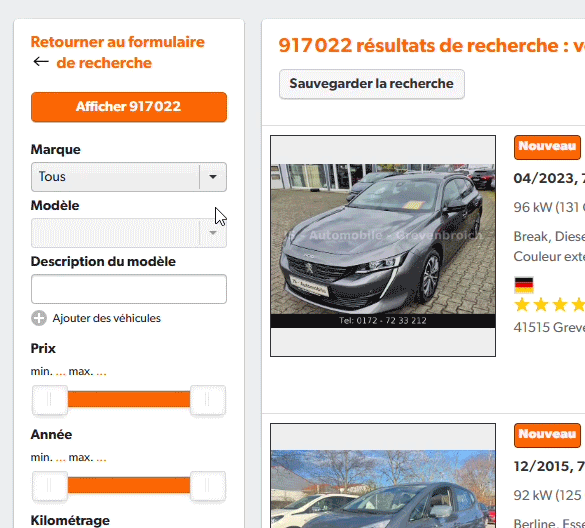The image size is (585, 528).
Task: Click the German flag icon on first listing
Action: (524, 285)
